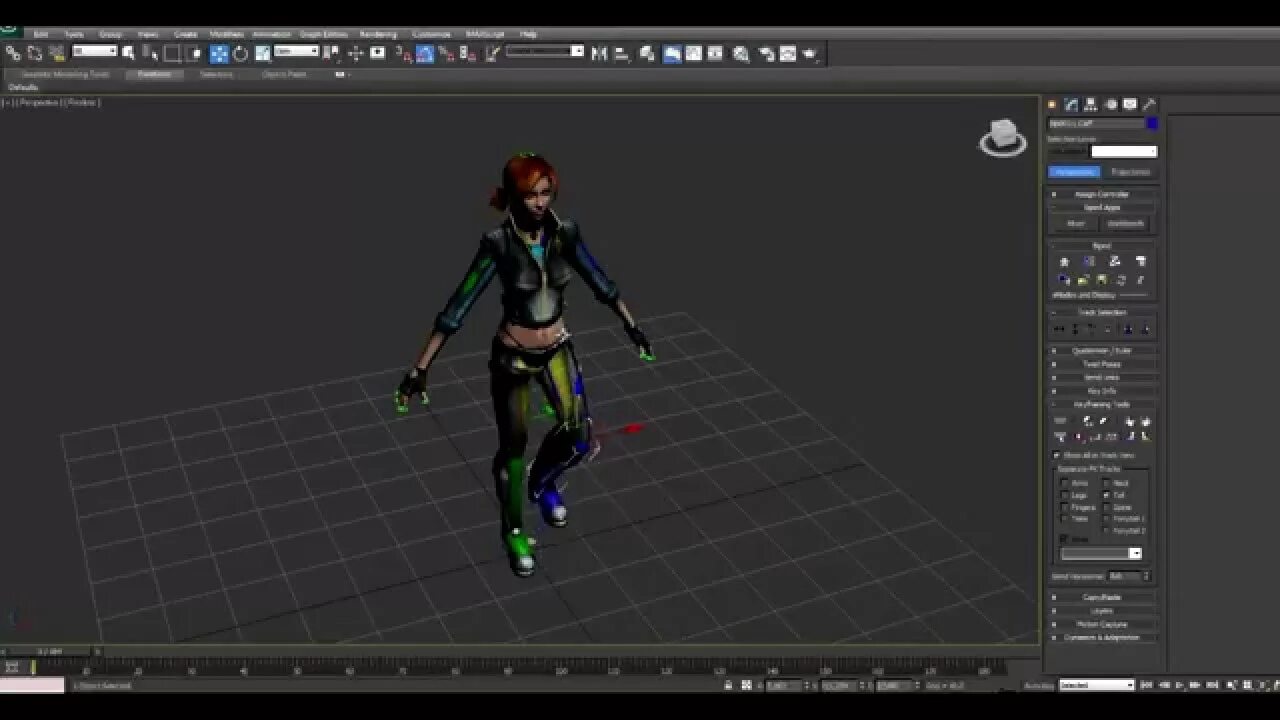Open the Rendering menu
This screenshot has height=720, width=1280.
coord(378,34)
